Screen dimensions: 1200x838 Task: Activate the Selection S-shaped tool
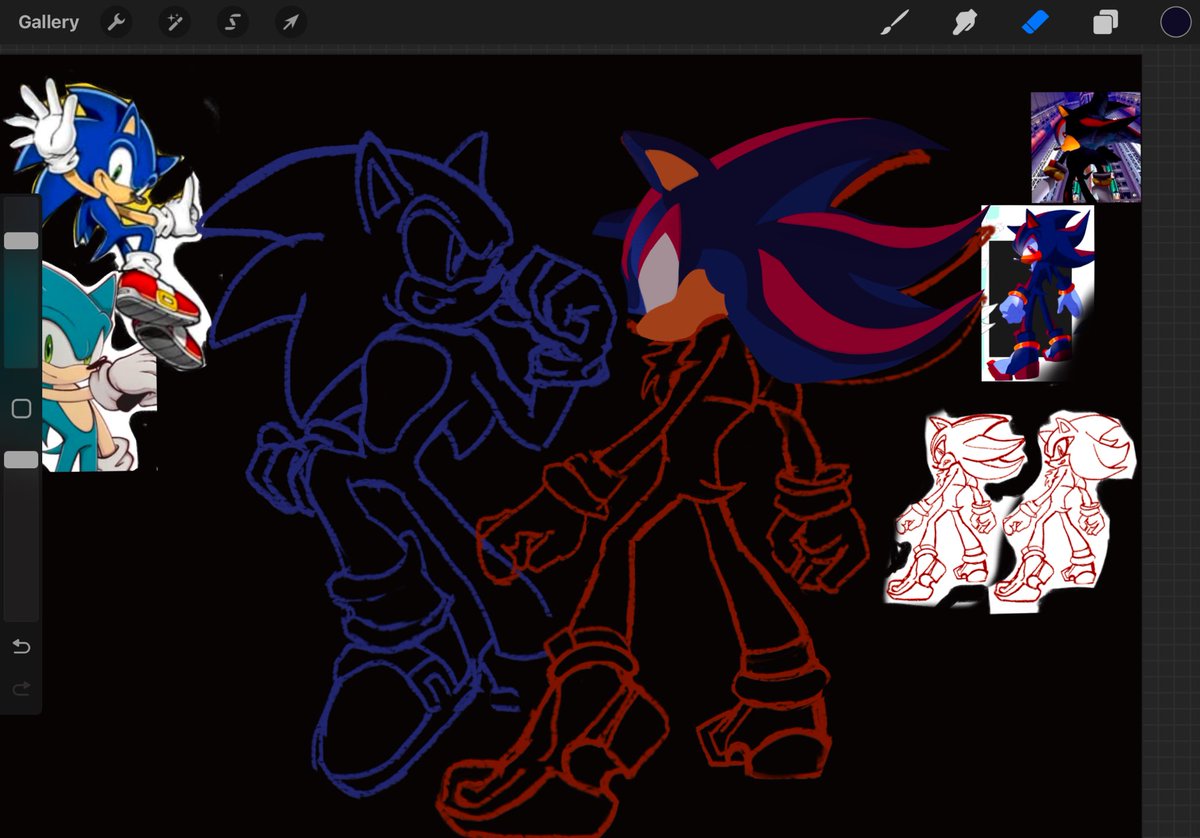(233, 22)
